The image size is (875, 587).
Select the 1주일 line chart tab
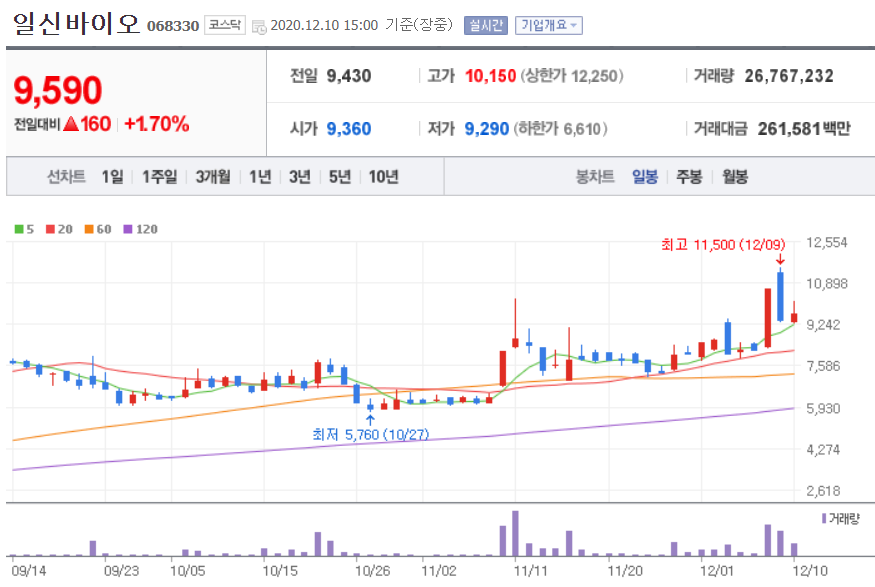159,177
